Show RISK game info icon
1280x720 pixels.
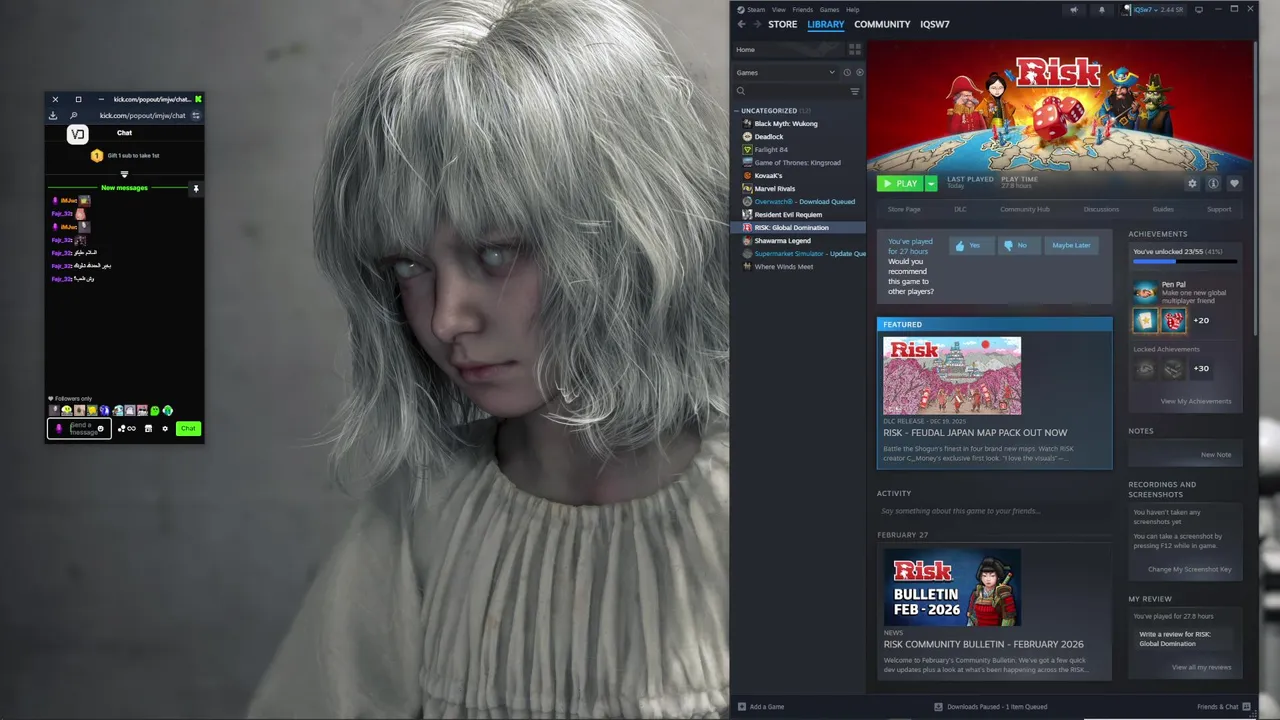pos(1213,184)
